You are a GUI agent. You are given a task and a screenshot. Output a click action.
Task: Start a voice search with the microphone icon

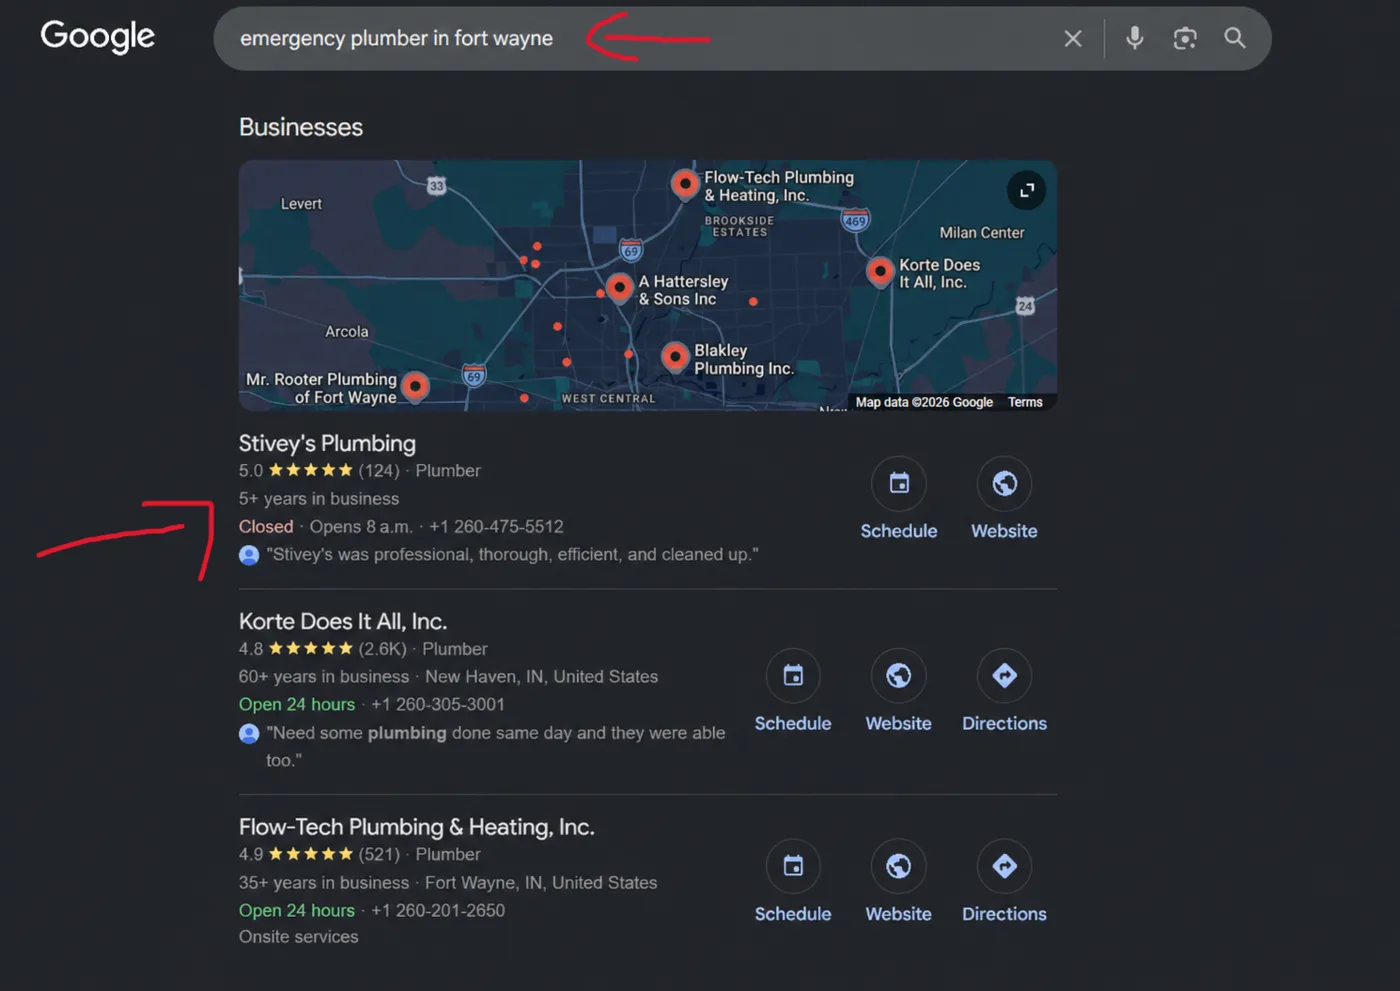(x=1134, y=39)
